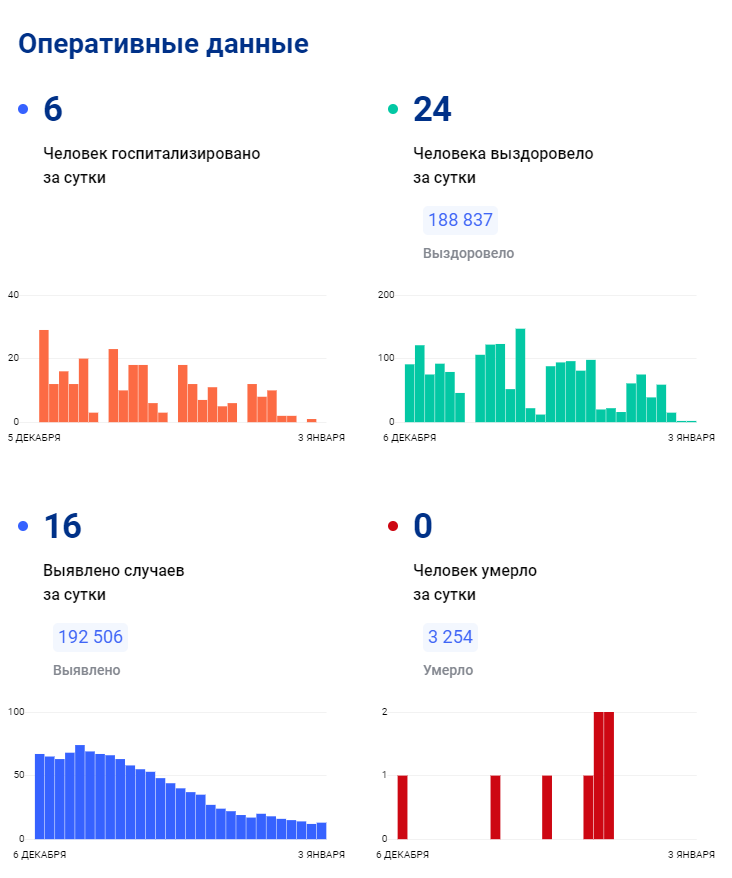
Task: Click the tallest green bar in recovered chart
Action: 520,375
